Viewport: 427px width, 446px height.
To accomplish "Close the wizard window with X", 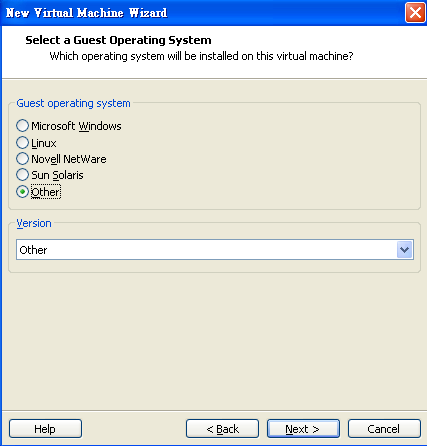I will 415,13.
